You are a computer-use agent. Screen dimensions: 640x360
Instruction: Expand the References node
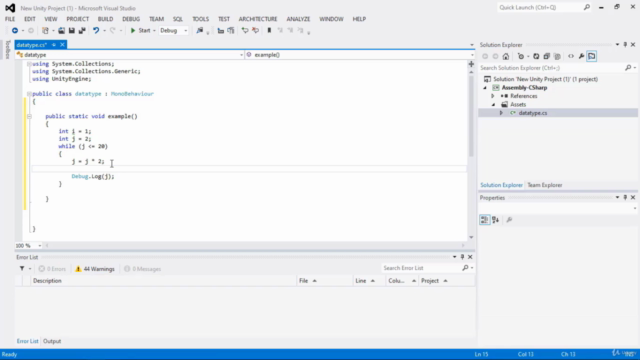tap(493, 96)
